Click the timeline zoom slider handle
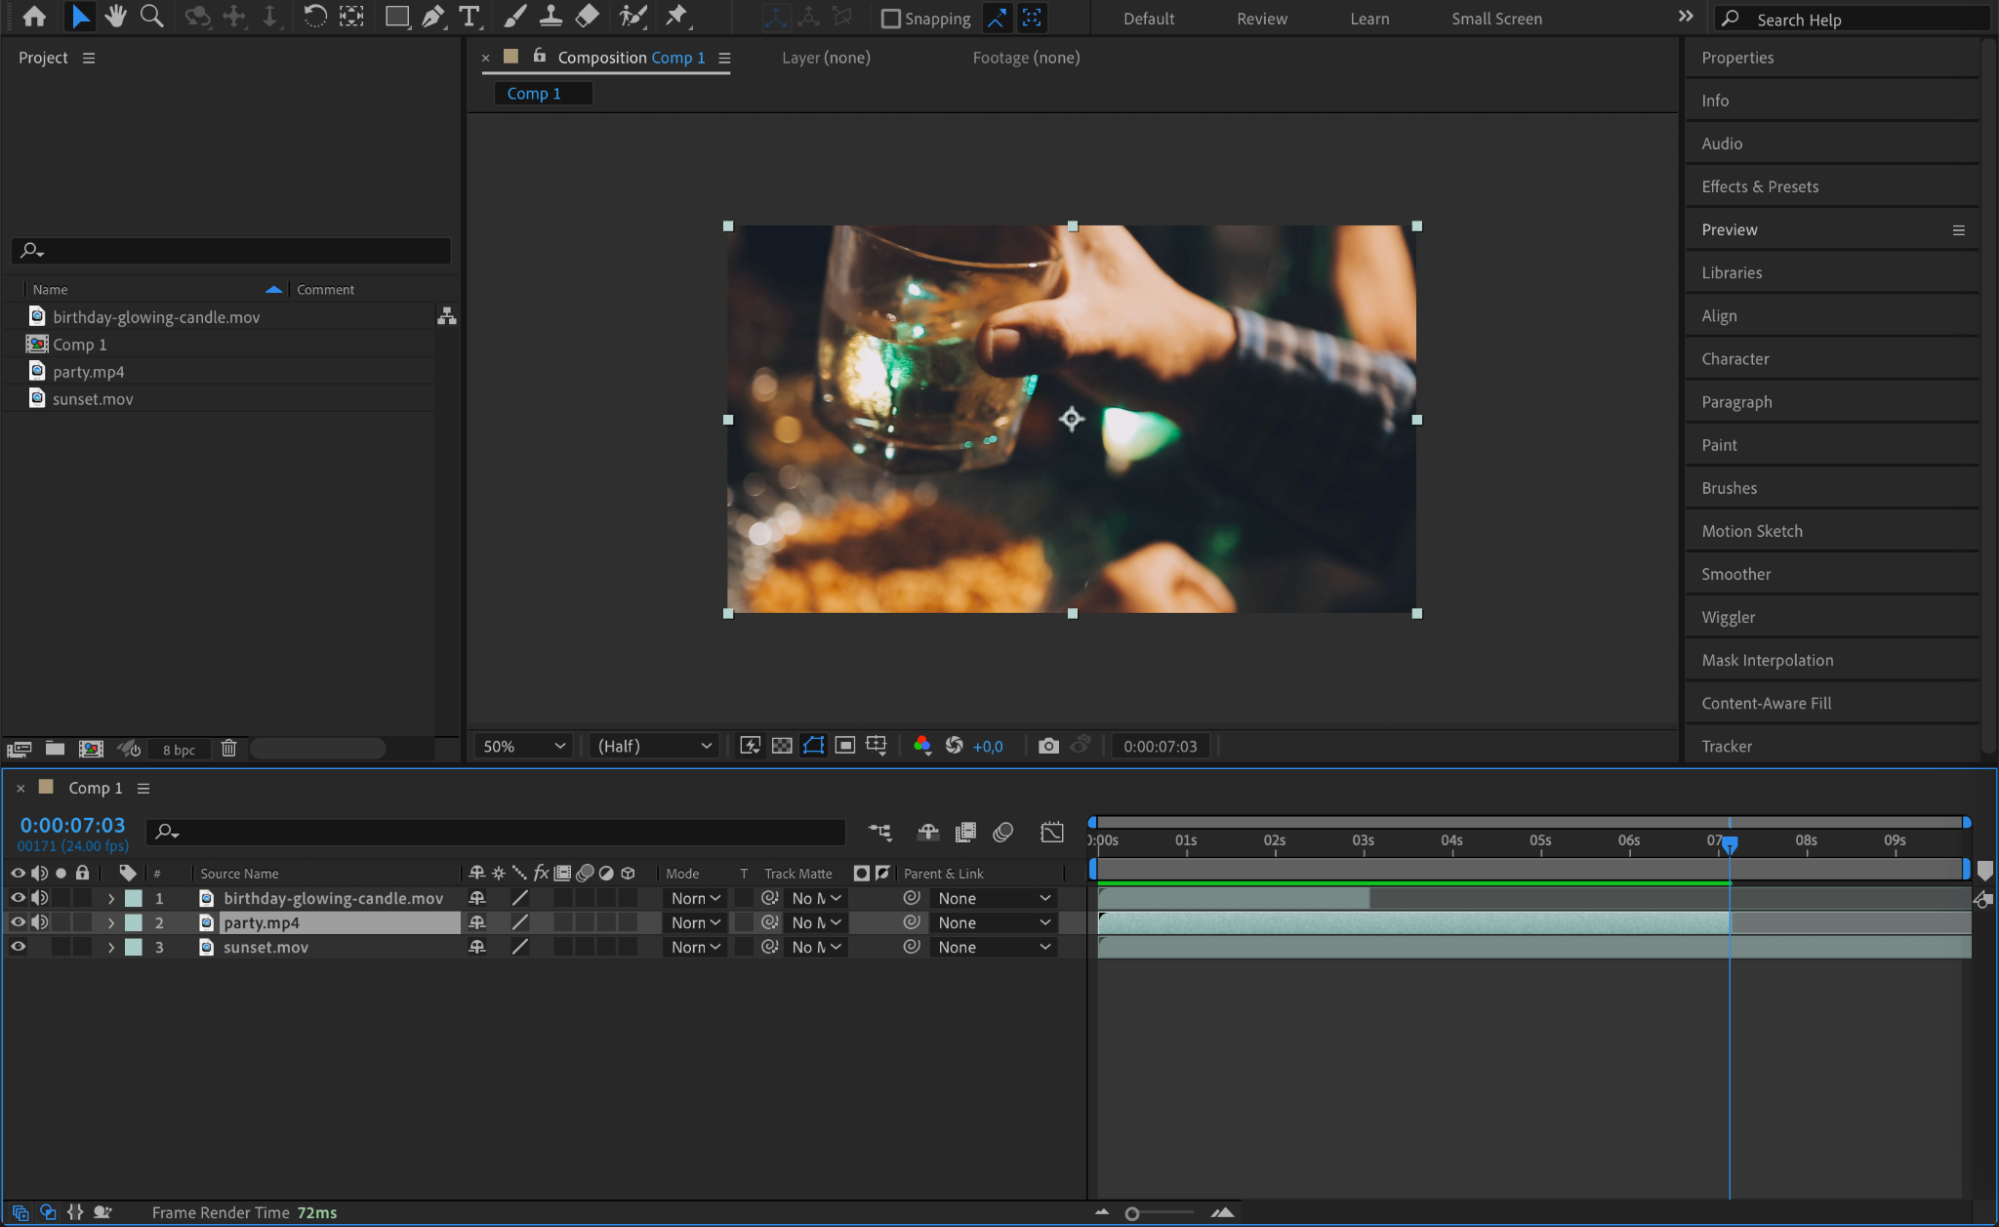 (x=1132, y=1213)
